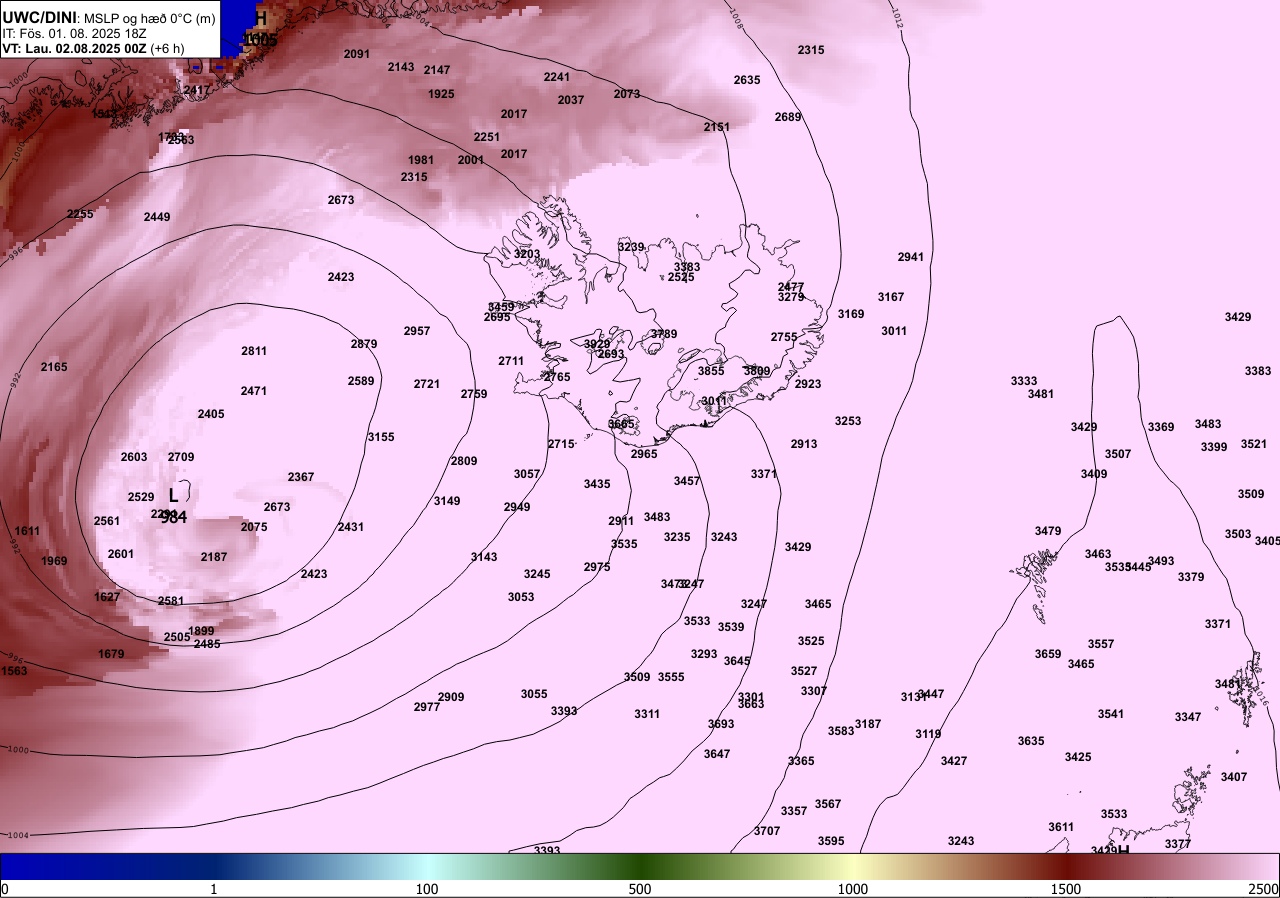Click the 100 tick label on the color scale
This screenshot has height=898, width=1280.
point(427,889)
